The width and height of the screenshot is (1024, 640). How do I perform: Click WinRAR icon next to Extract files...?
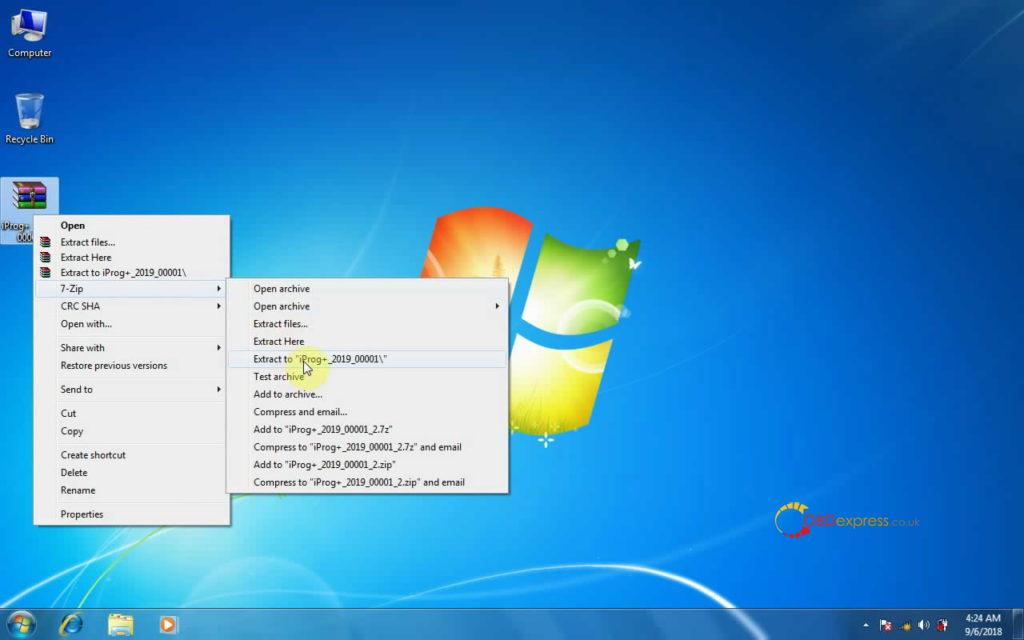[45, 242]
